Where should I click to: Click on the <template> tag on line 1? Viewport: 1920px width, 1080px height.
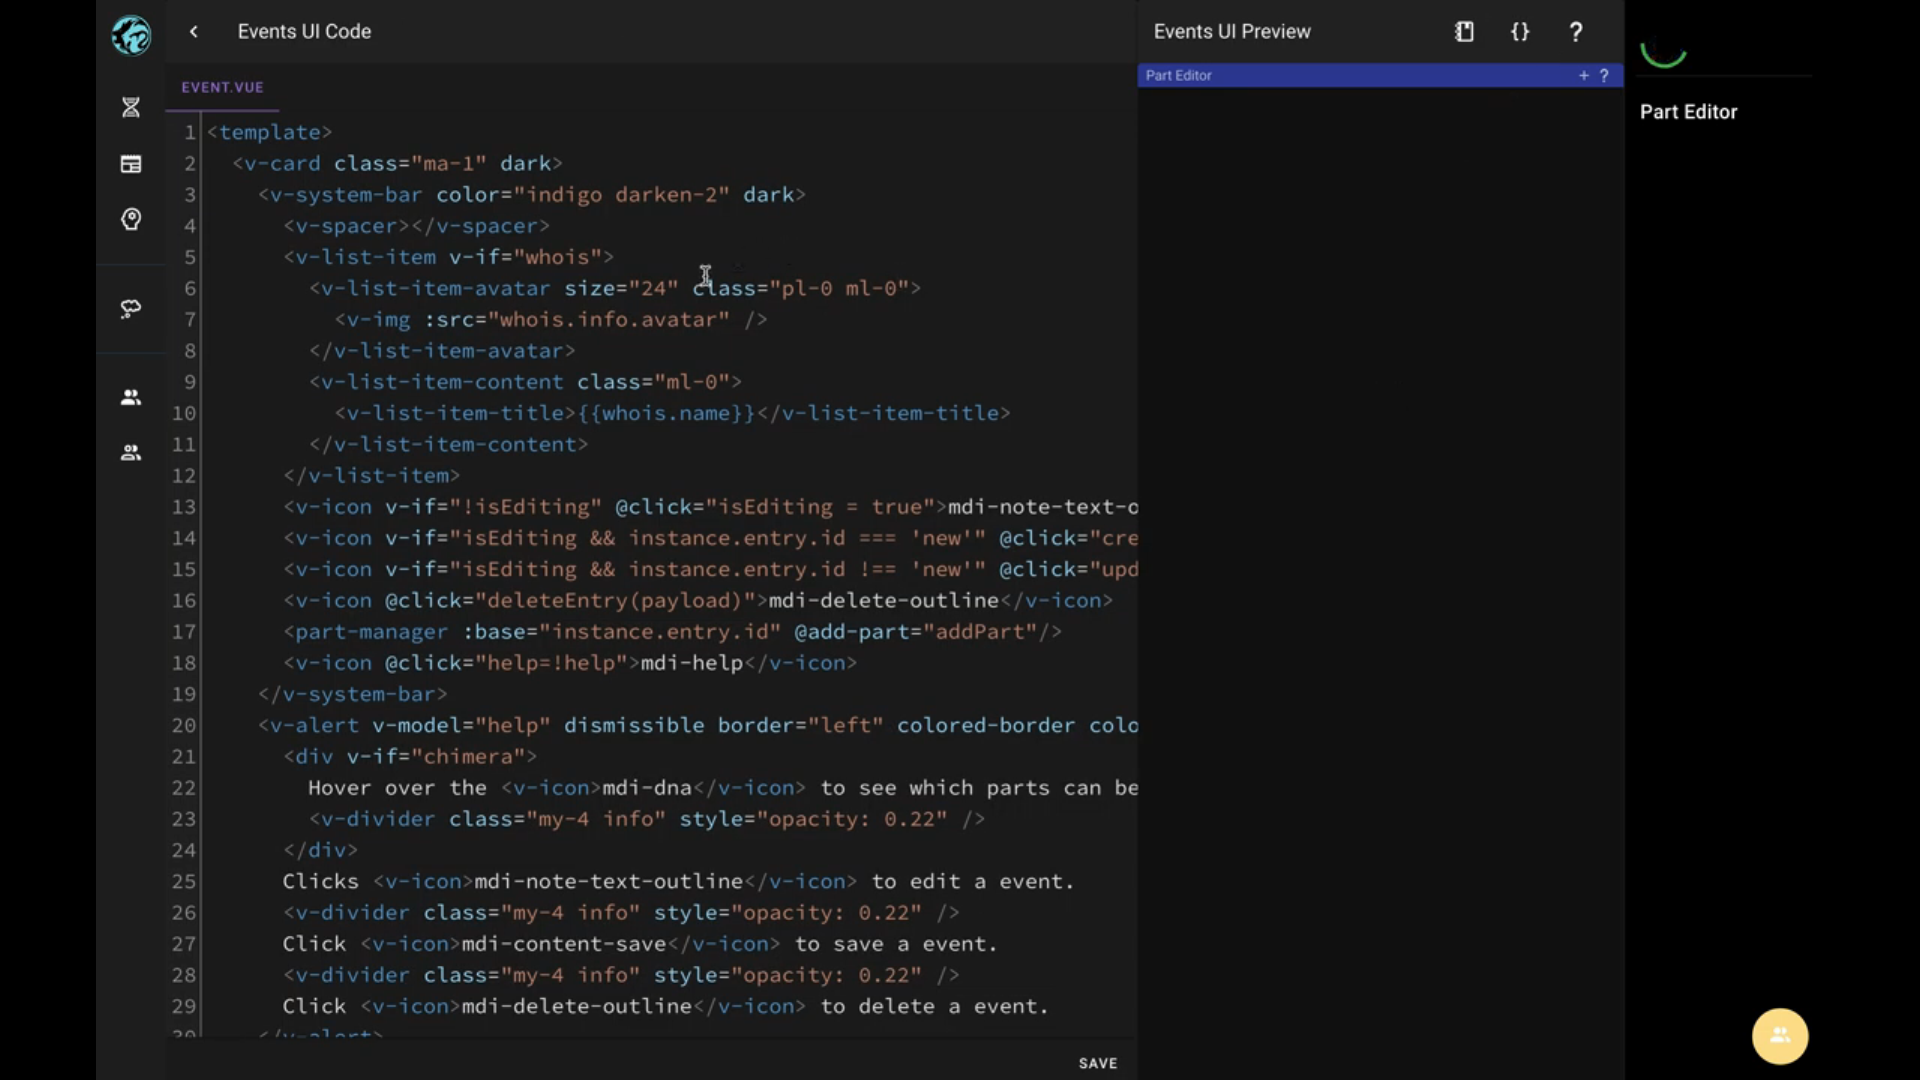pos(269,132)
